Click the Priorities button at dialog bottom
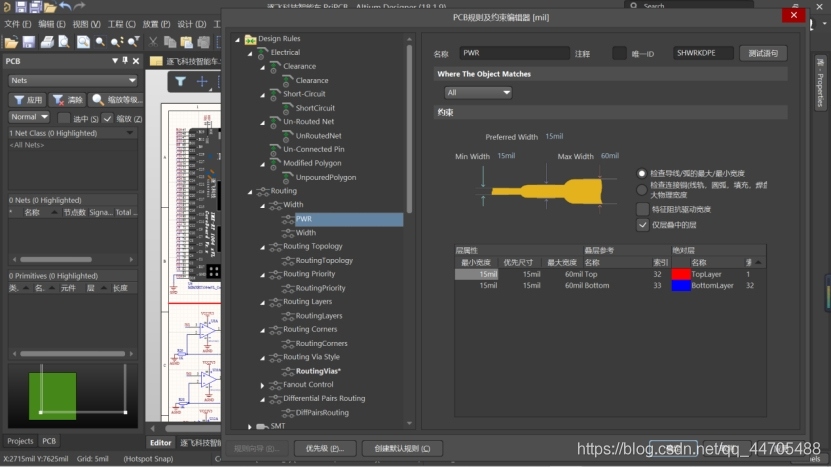This screenshot has width=831, height=468. click(325, 448)
